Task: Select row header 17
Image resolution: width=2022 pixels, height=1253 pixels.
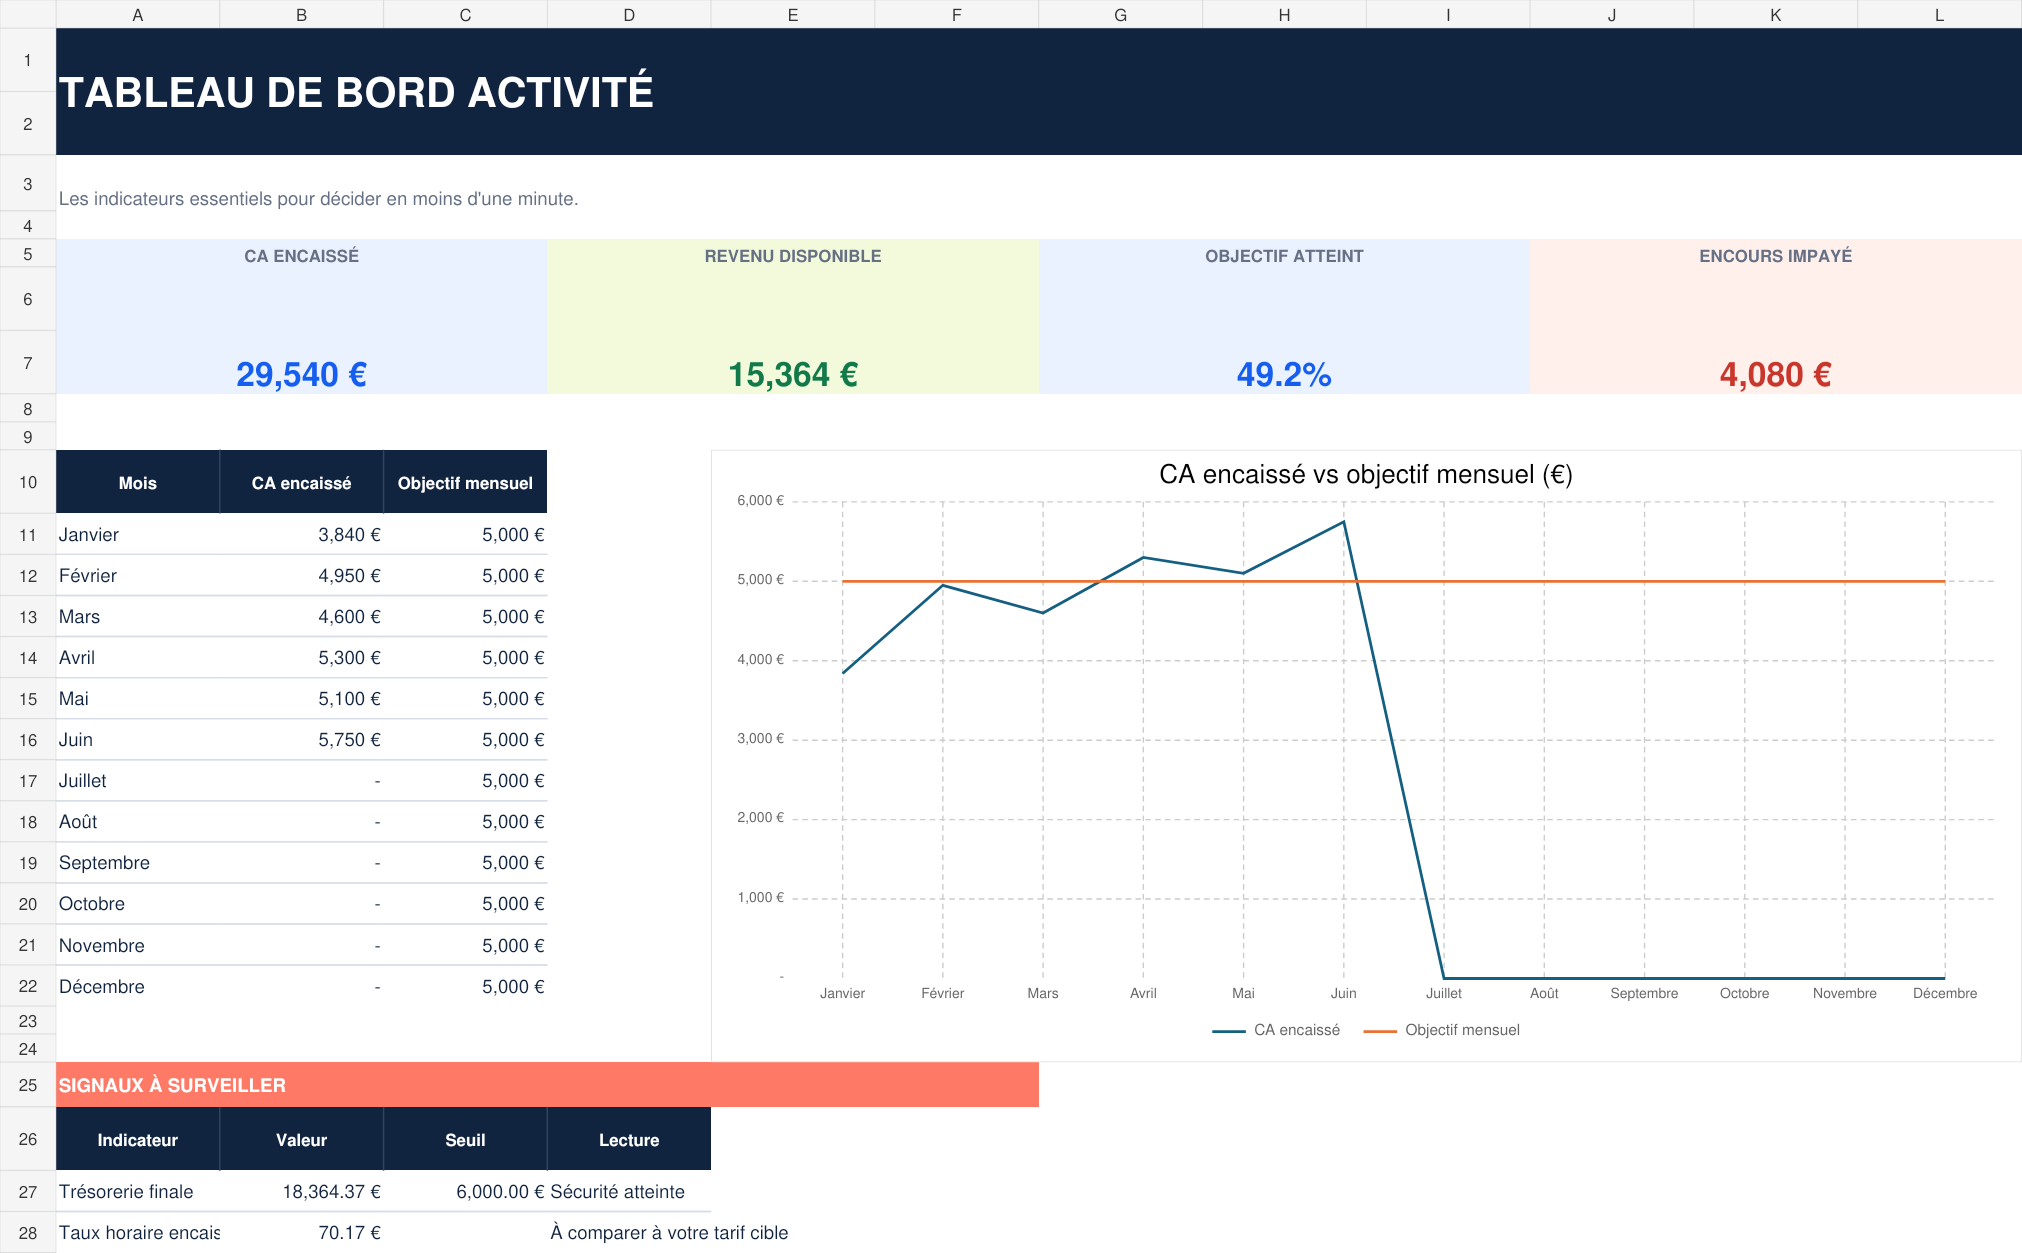Action: click(28, 781)
